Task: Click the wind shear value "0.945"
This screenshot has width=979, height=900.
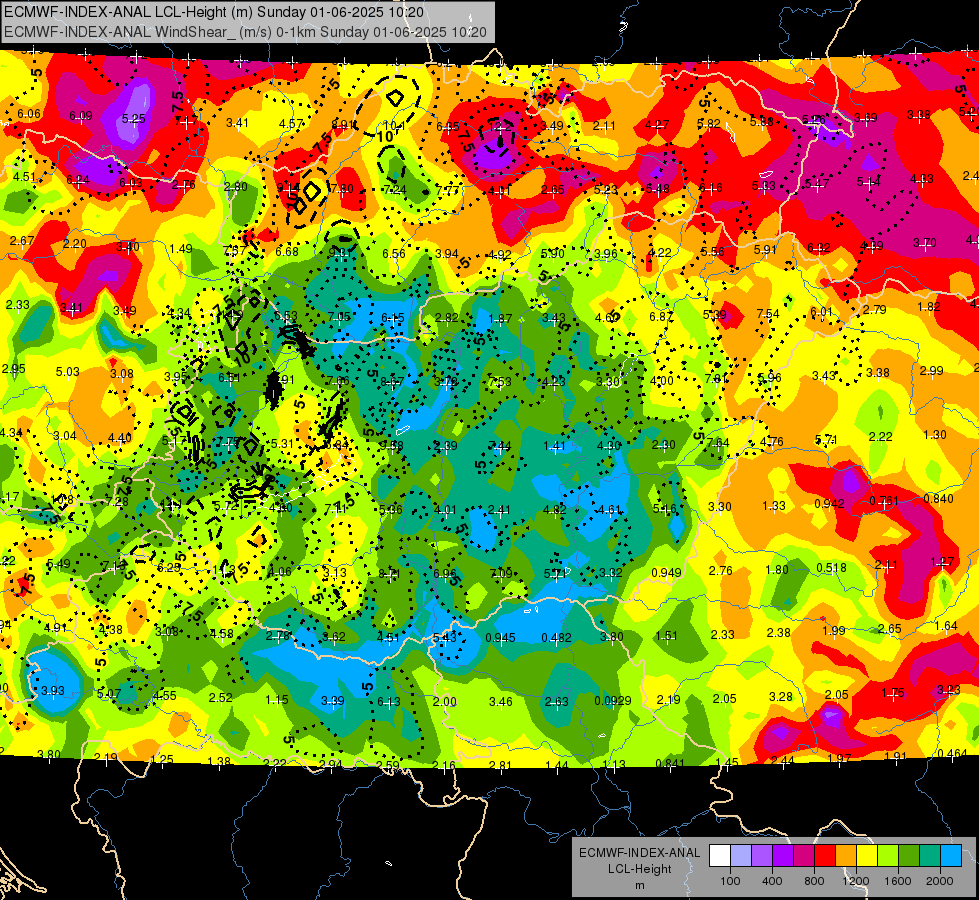Action: tap(500, 637)
